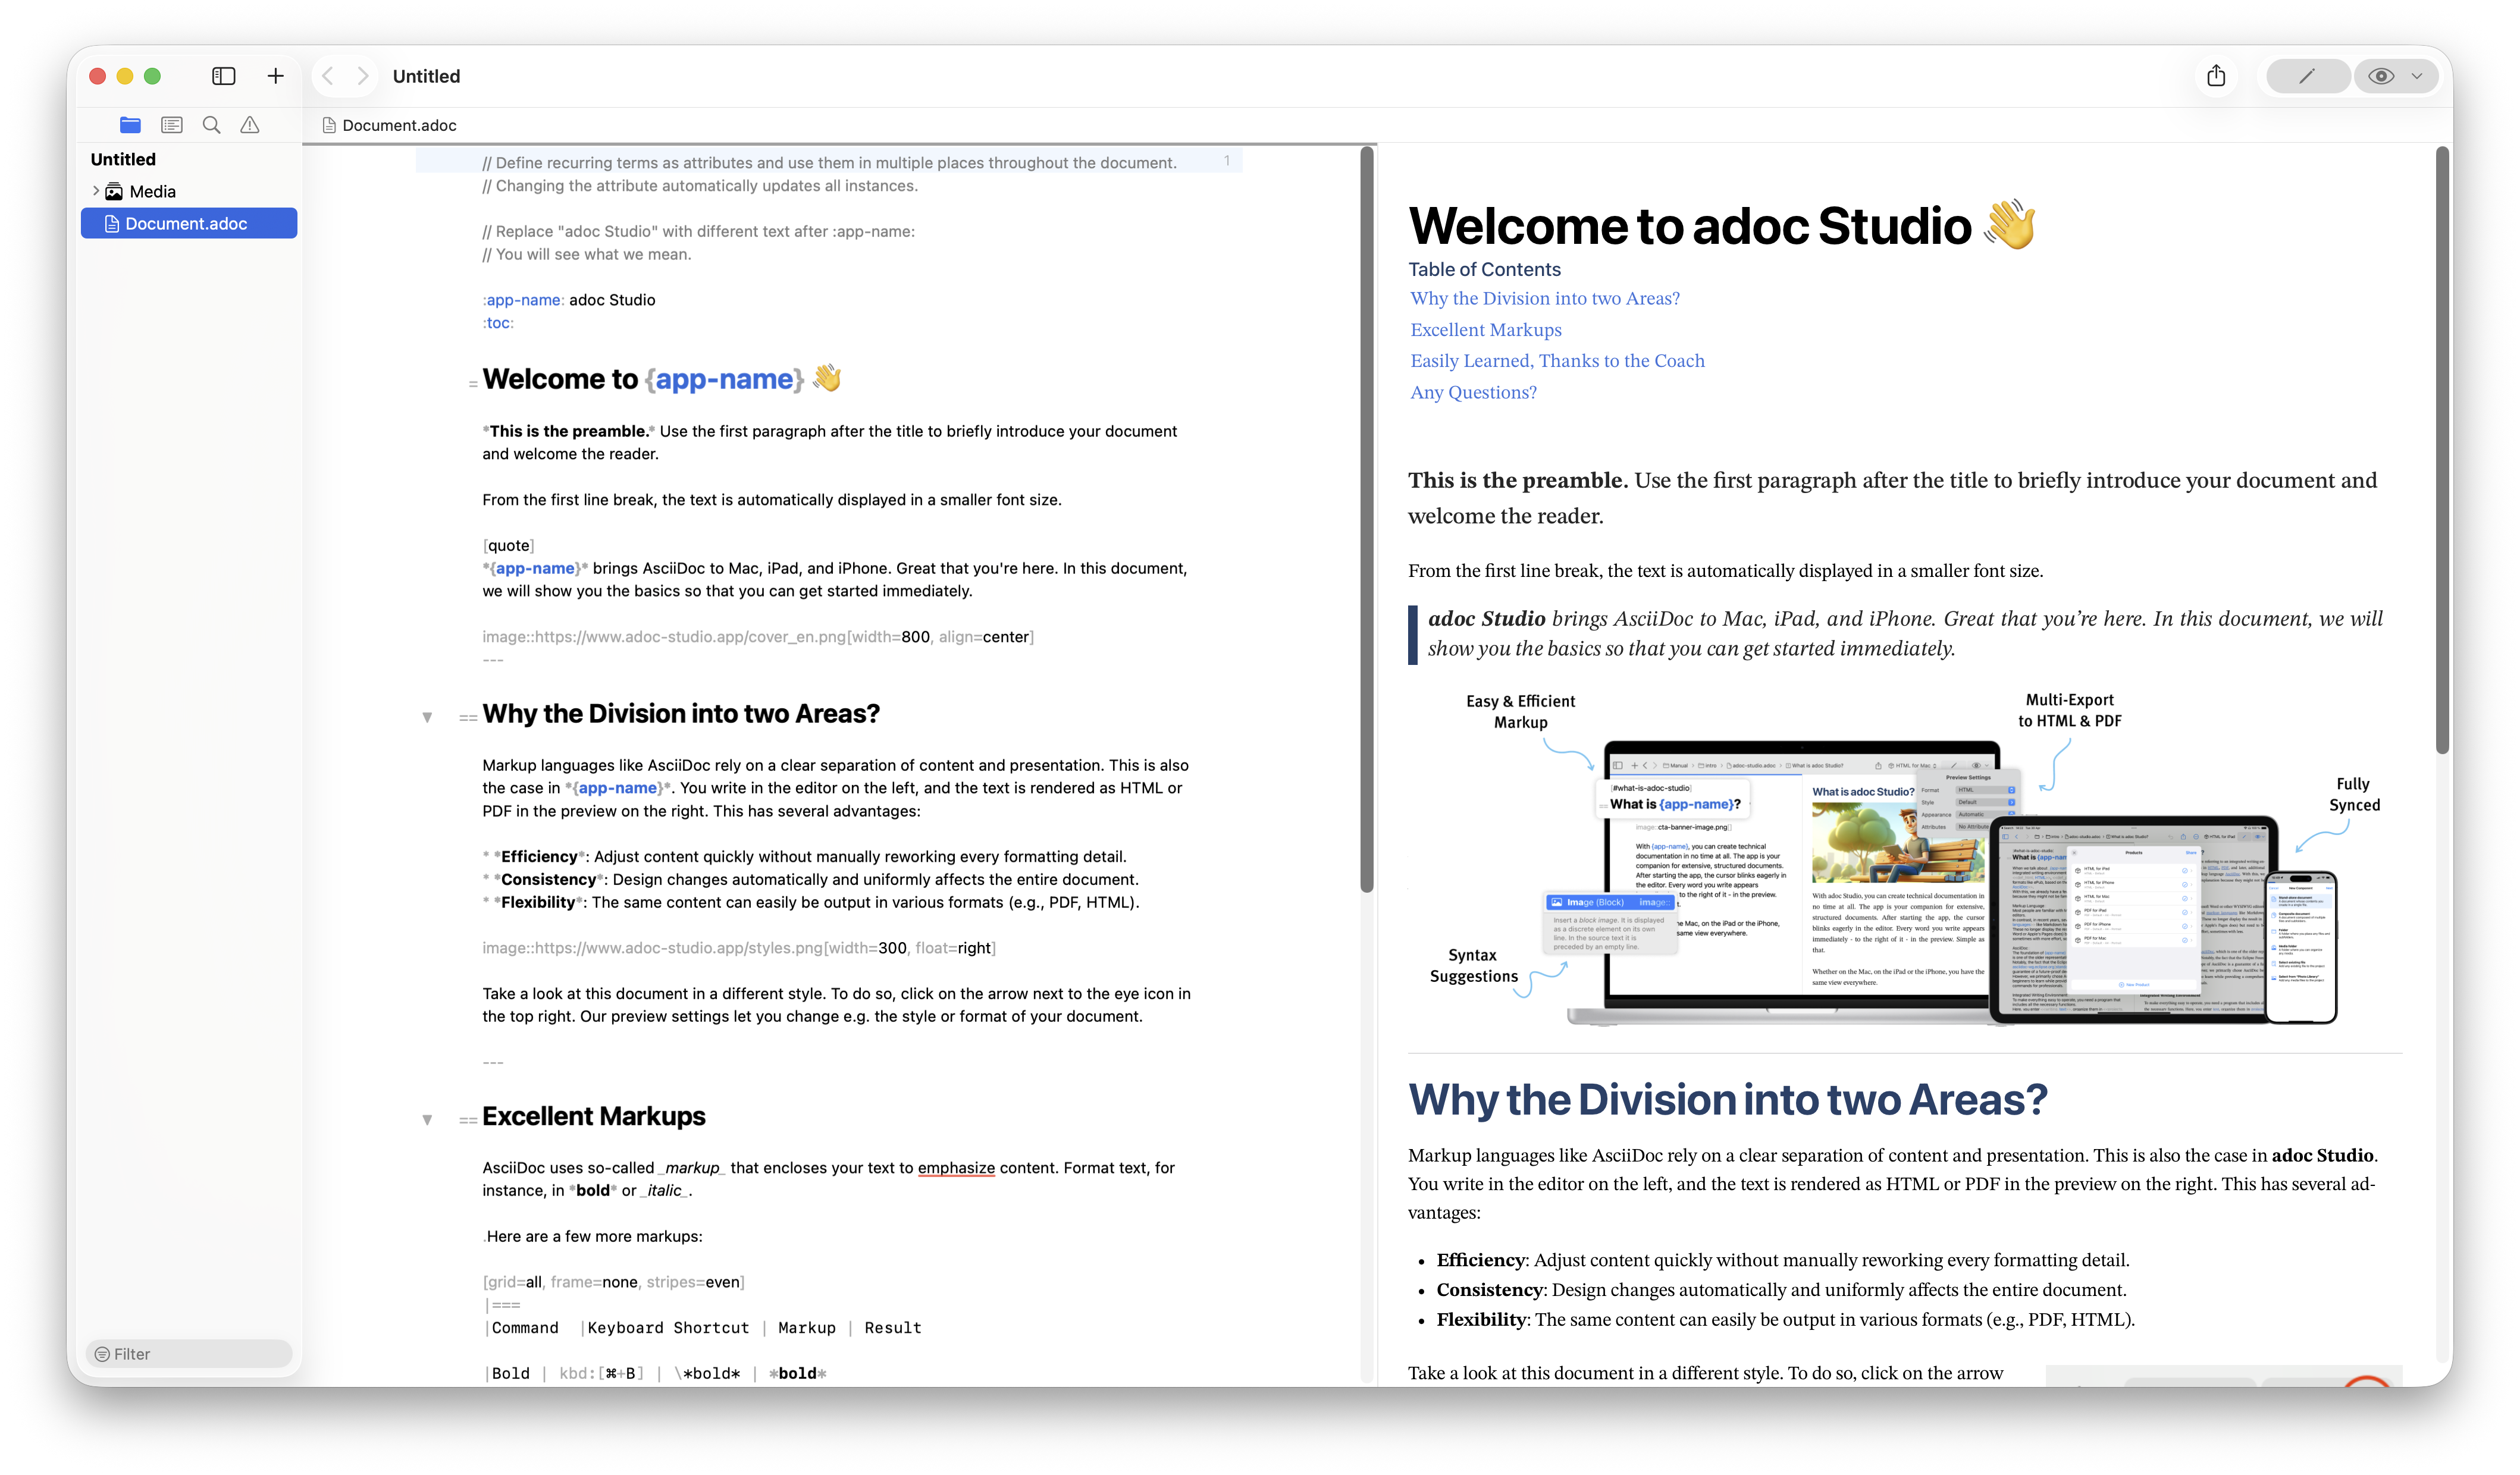Expand the Media folder chevron
Screen dimensions: 2520x1475
coord(96,191)
